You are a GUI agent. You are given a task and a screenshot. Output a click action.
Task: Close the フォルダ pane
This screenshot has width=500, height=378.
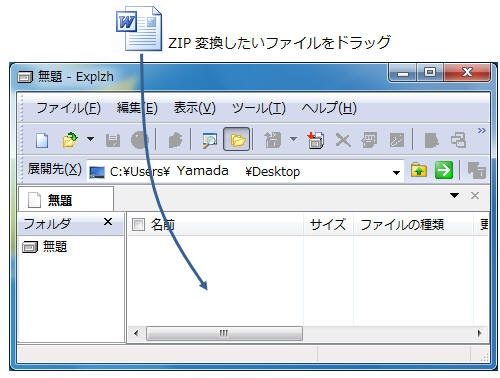pos(108,222)
